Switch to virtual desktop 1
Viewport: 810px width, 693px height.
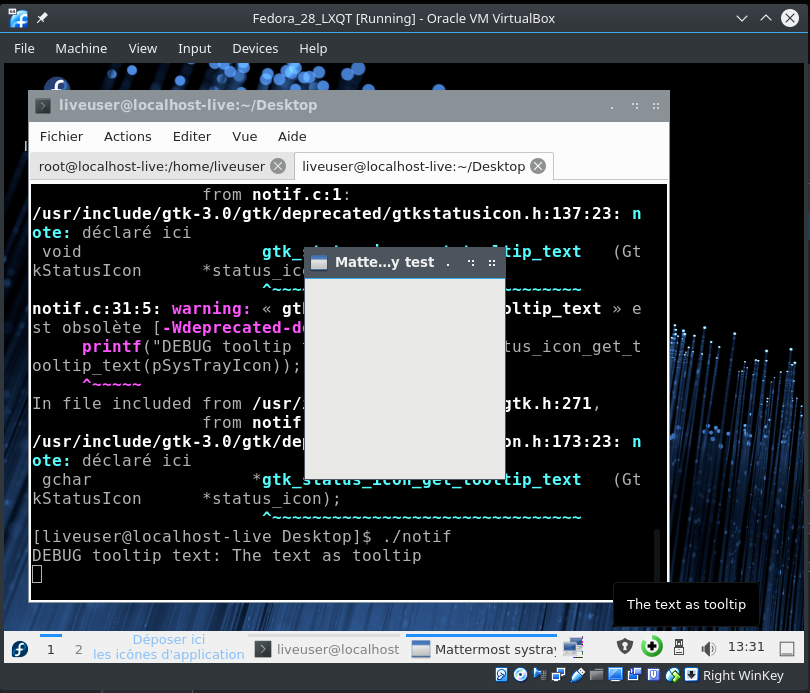click(51, 649)
